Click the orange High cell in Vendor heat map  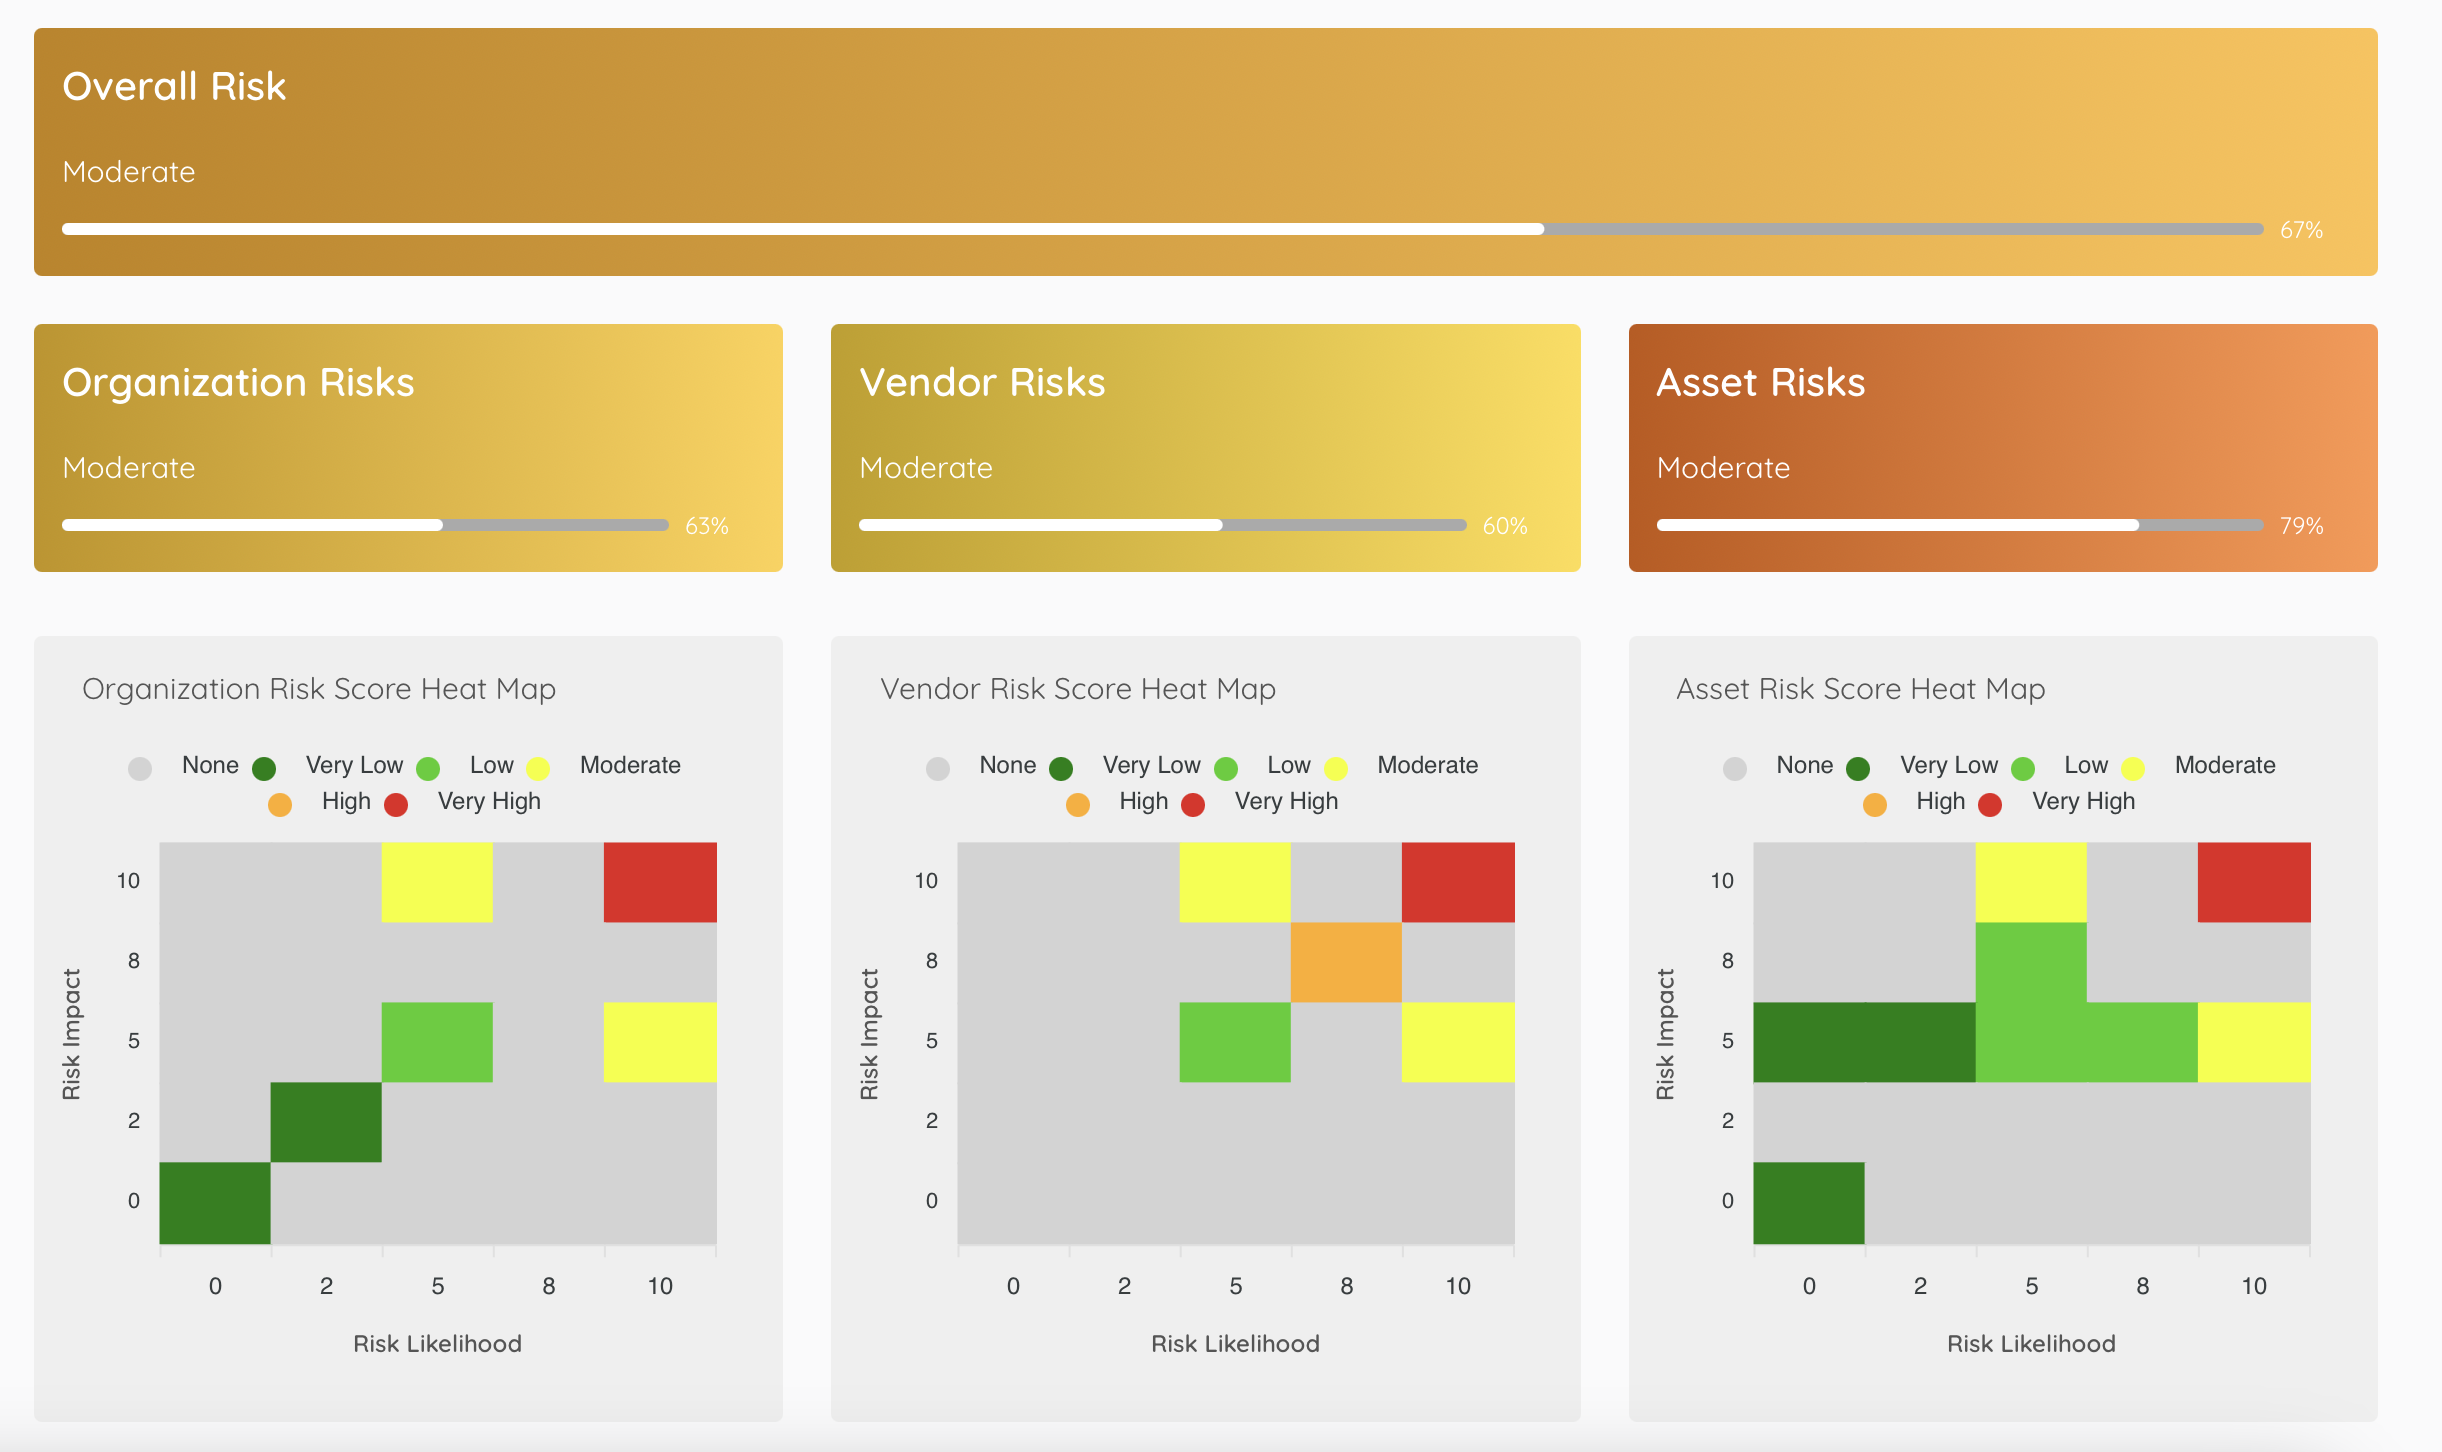1345,960
